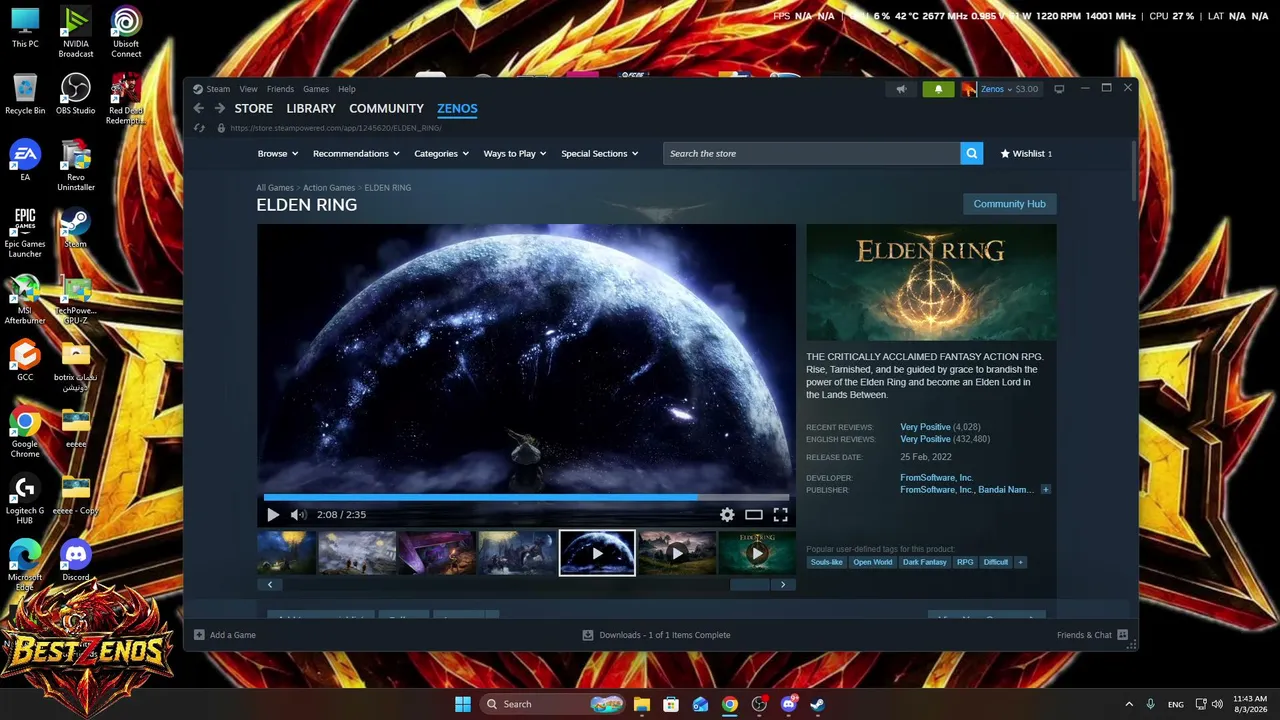Click the store search field
This screenshot has height=720, width=1280.
pos(811,154)
